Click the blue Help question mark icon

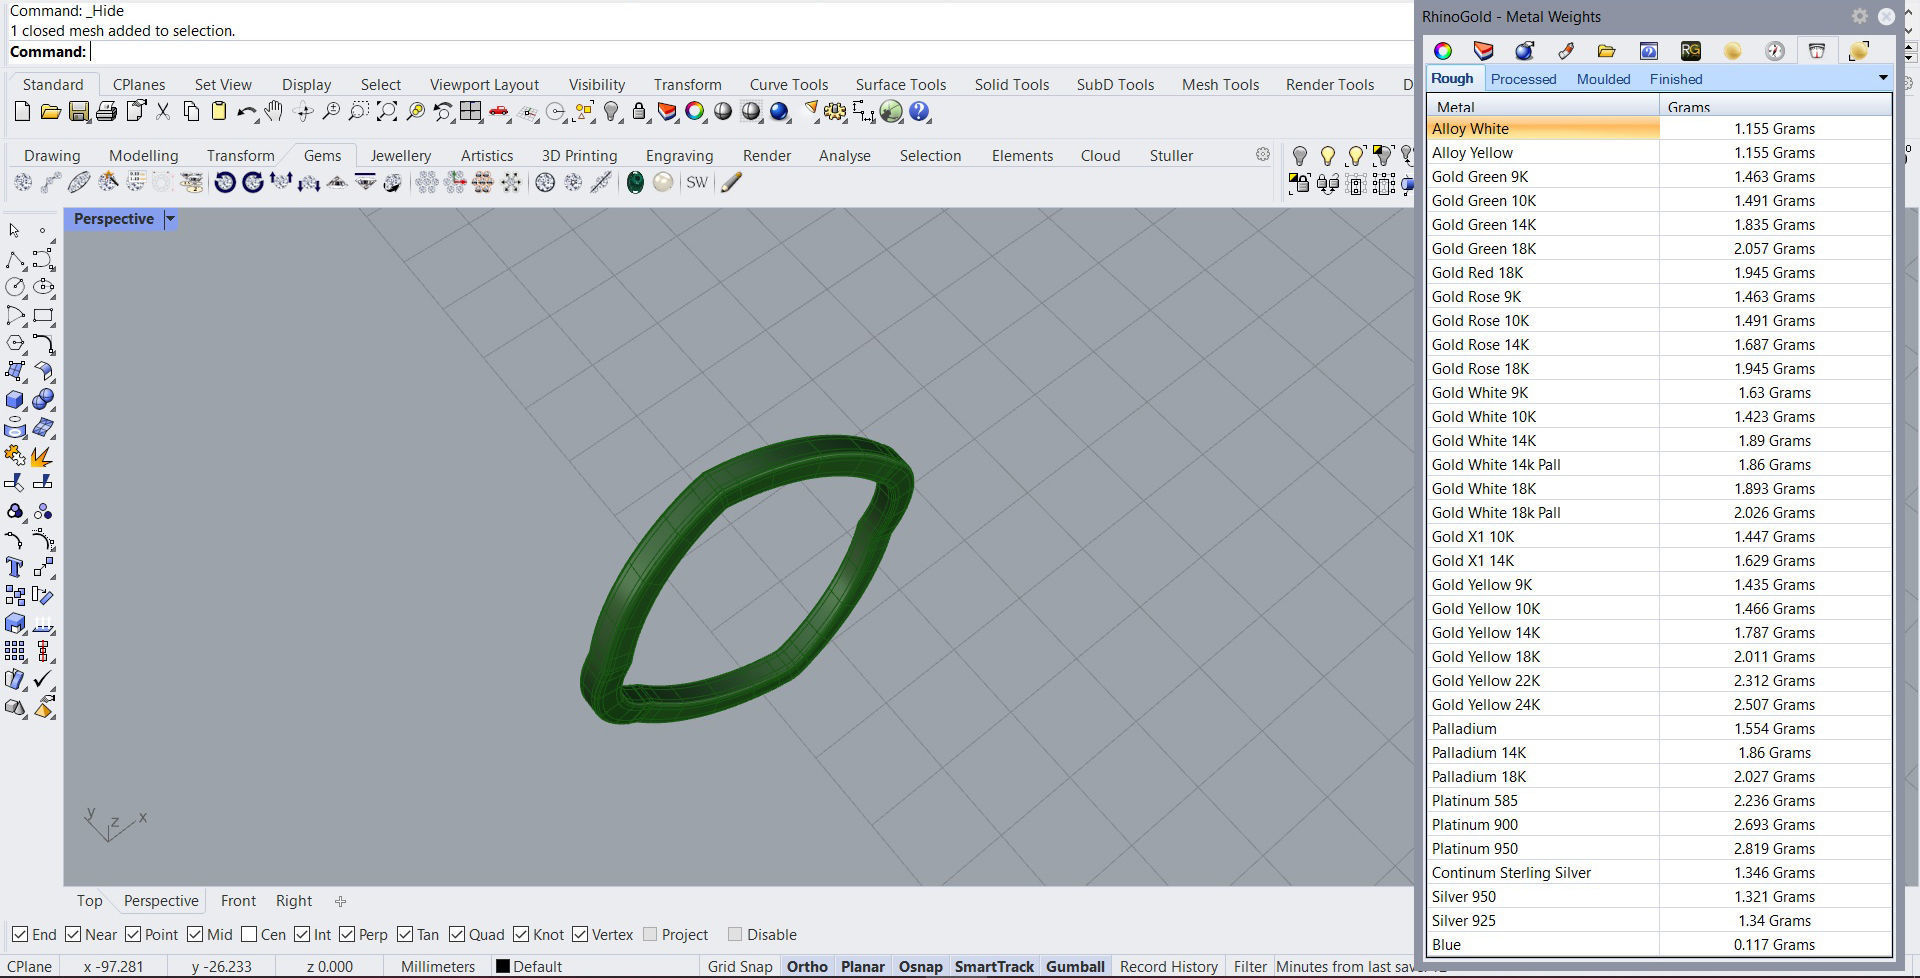pyautogui.click(x=920, y=112)
